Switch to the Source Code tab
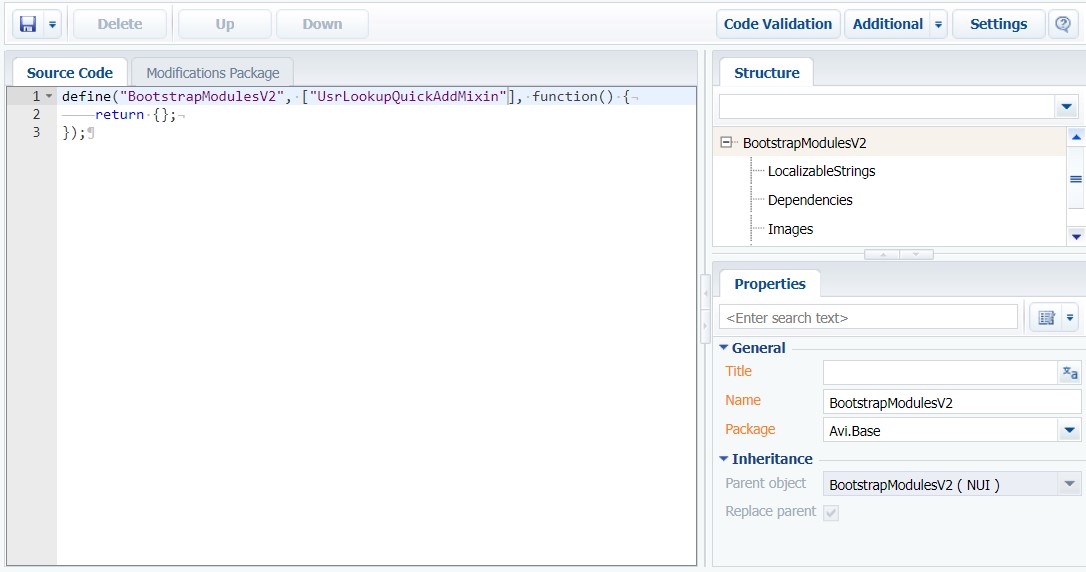Viewport: 1086px width, 572px height. pyautogui.click(x=70, y=73)
